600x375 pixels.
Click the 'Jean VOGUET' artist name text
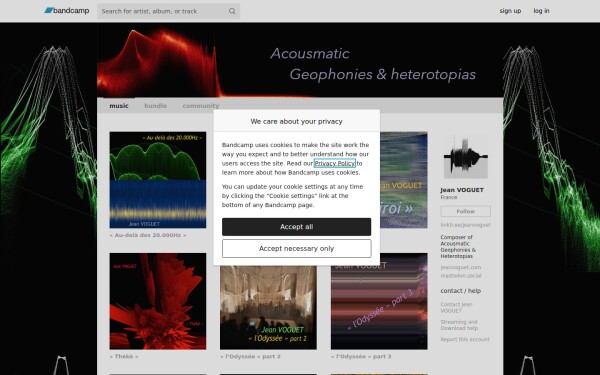(x=462, y=190)
